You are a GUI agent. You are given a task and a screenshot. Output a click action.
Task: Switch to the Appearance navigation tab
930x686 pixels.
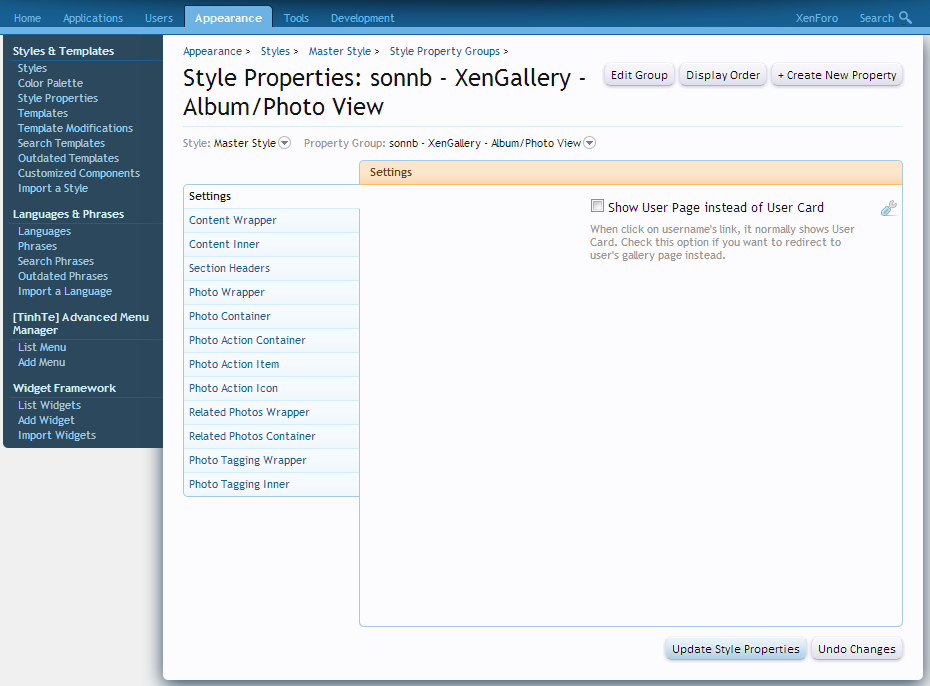click(228, 17)
